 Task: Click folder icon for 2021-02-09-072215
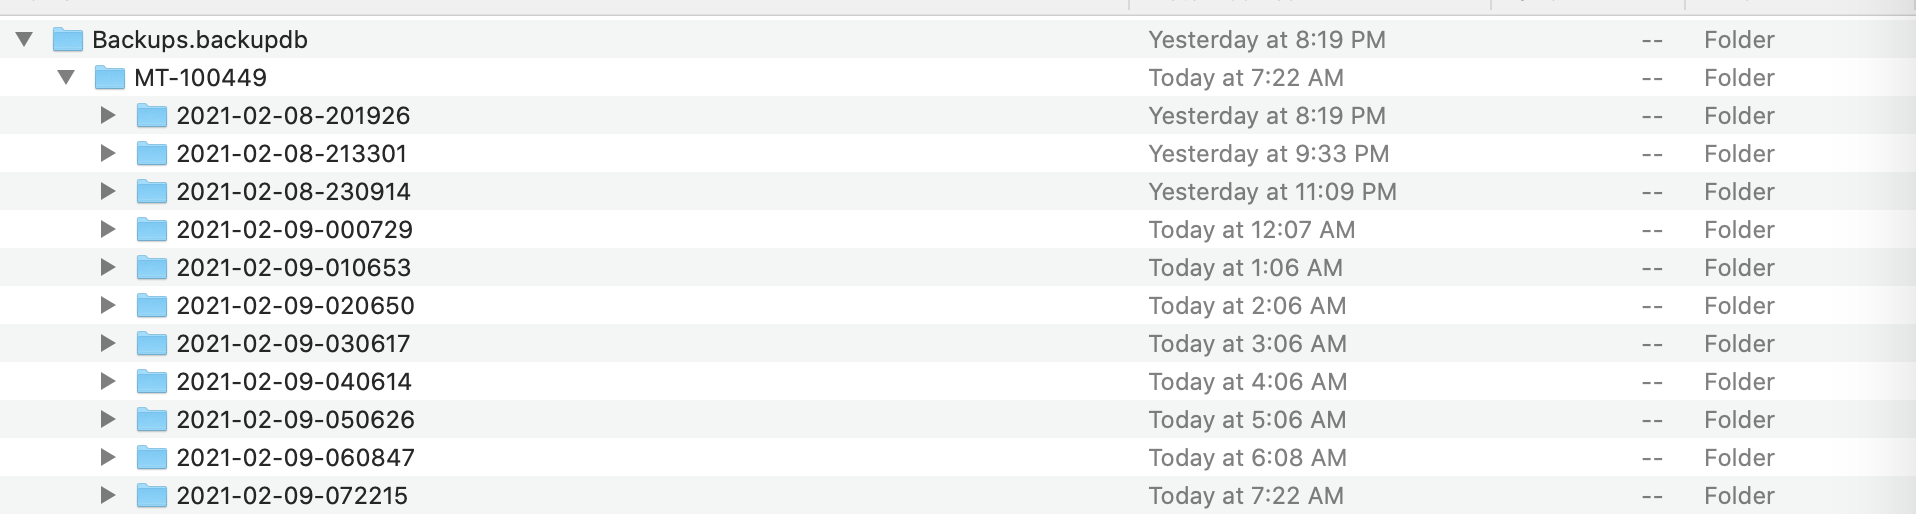pos(151,496)
